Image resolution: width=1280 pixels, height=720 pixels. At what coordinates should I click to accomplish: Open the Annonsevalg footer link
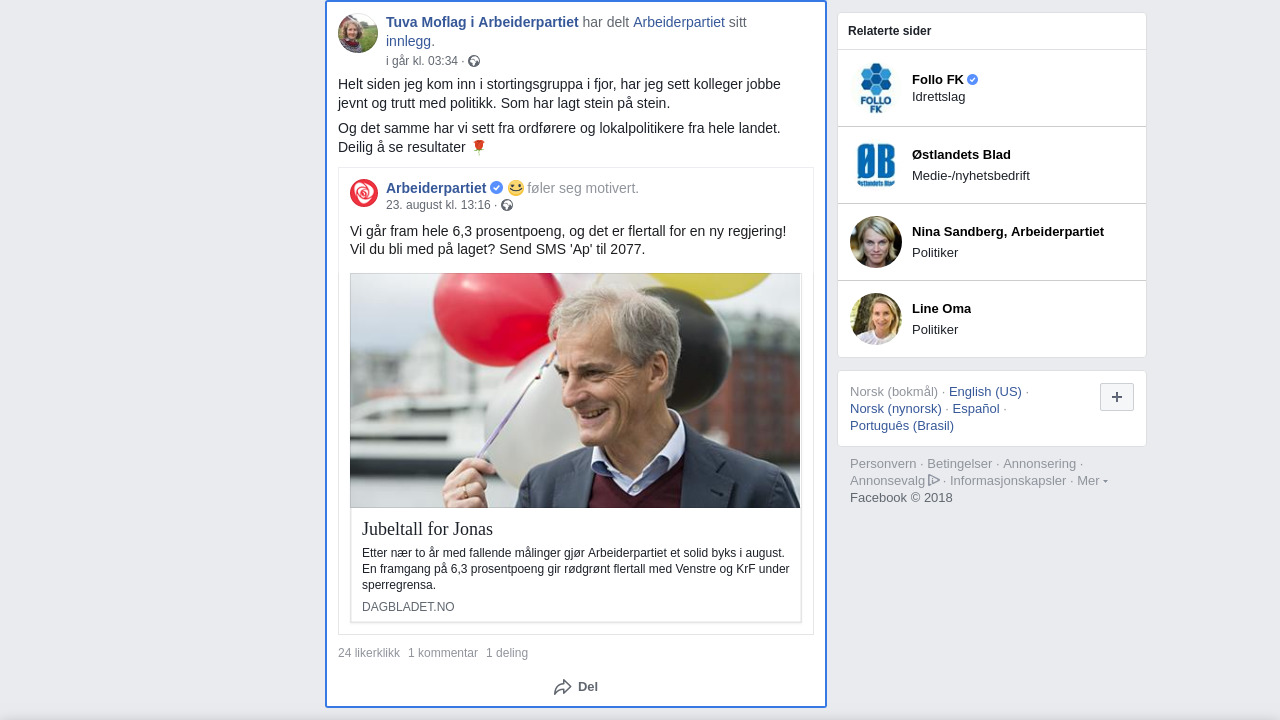point(888,481)
